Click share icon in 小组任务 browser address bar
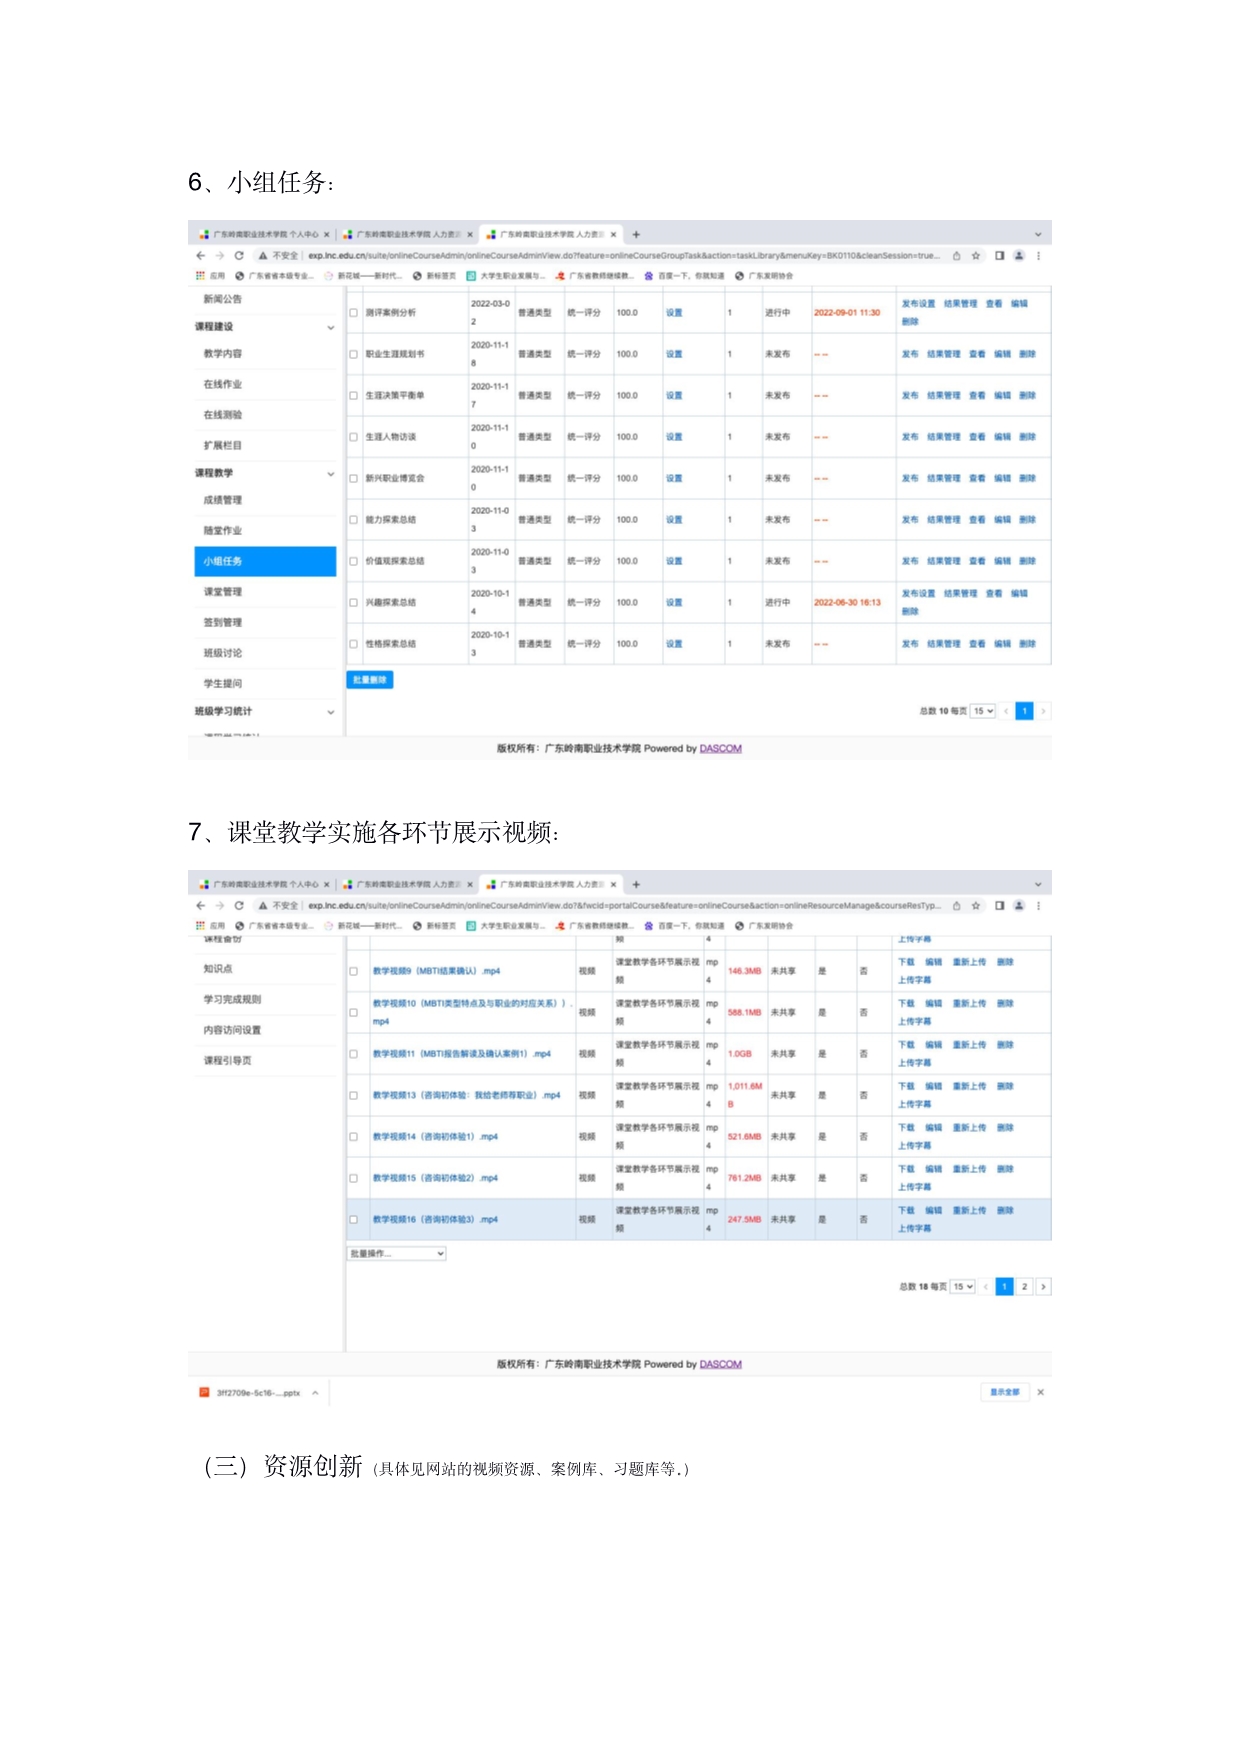Viewport: 1240px width, 1753px height. click(957, 256)
